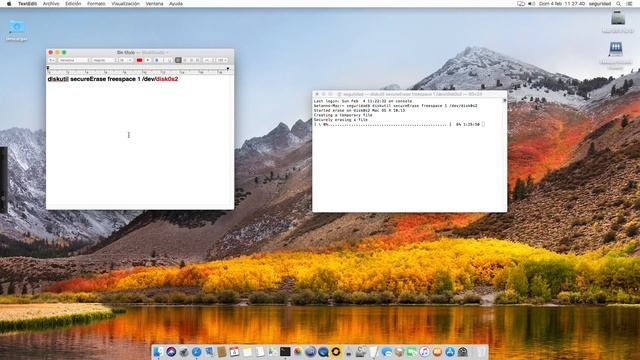This screenshot has height=360, width=640.
Task: Open Notification Center icon
Action: click(629, 4)
